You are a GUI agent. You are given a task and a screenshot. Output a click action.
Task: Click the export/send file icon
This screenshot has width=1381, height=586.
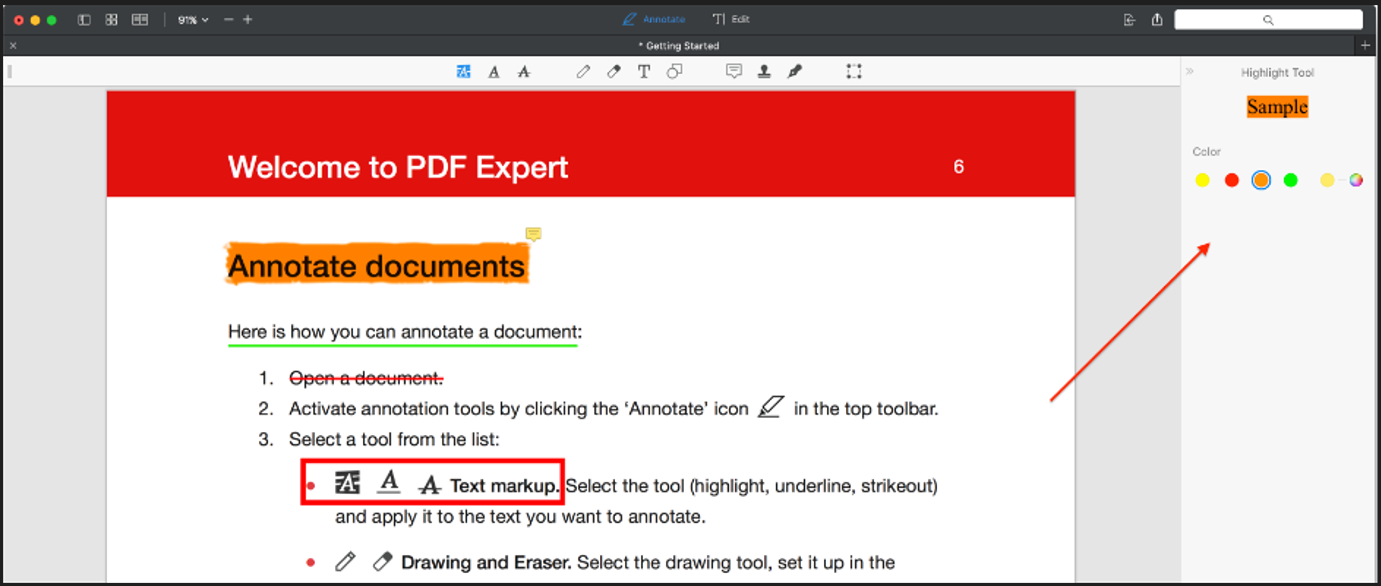click(1130, 20)
